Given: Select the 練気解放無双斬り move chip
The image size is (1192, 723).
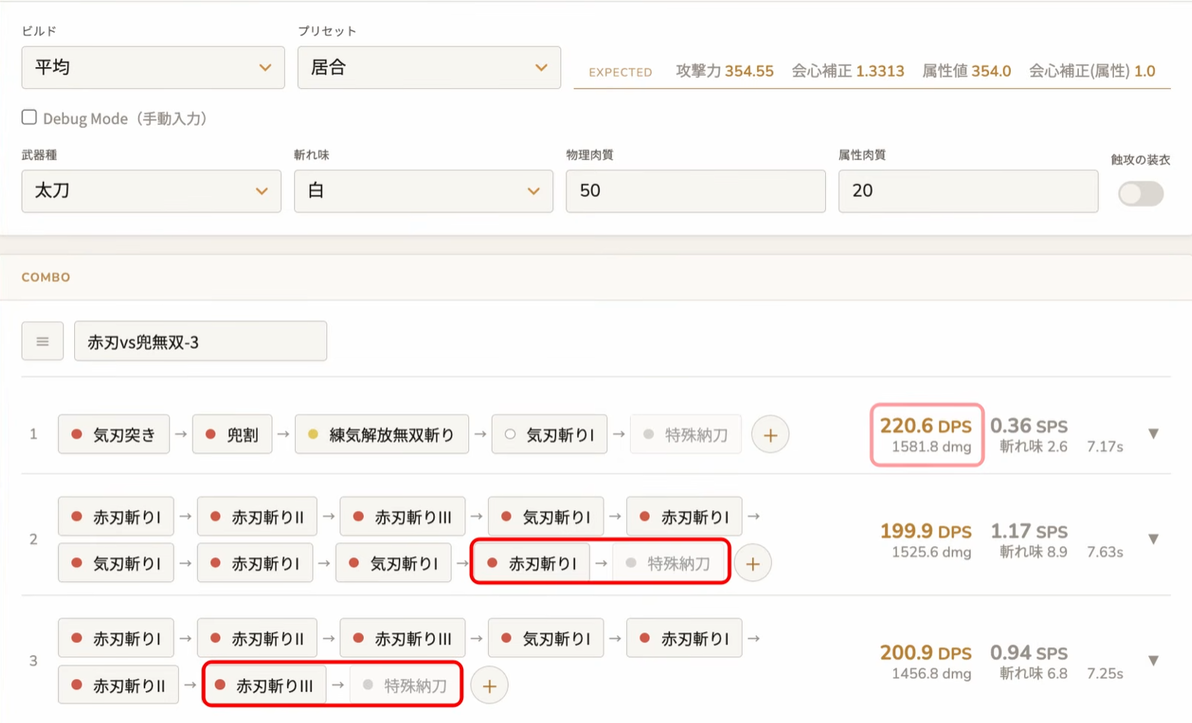Looking at the screenshot, I should coord(382,434).
